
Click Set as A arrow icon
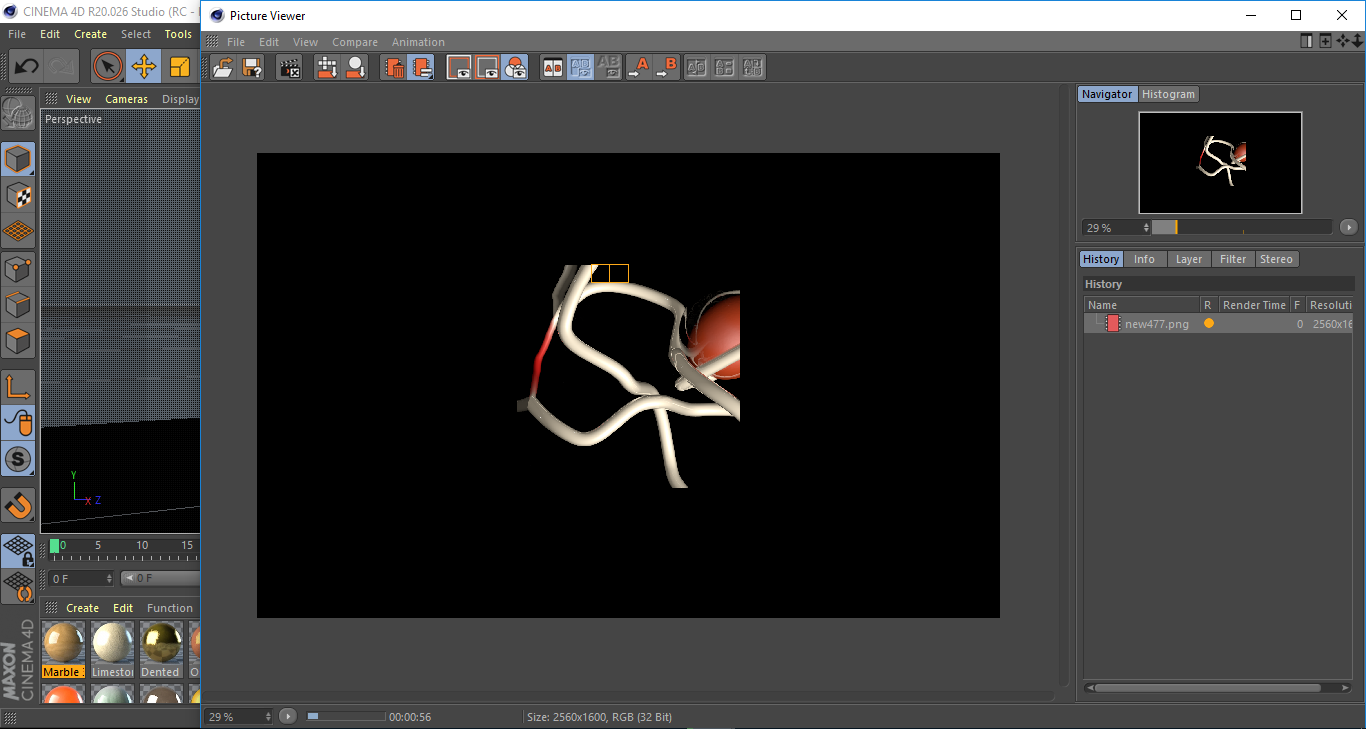pos(638,68)
